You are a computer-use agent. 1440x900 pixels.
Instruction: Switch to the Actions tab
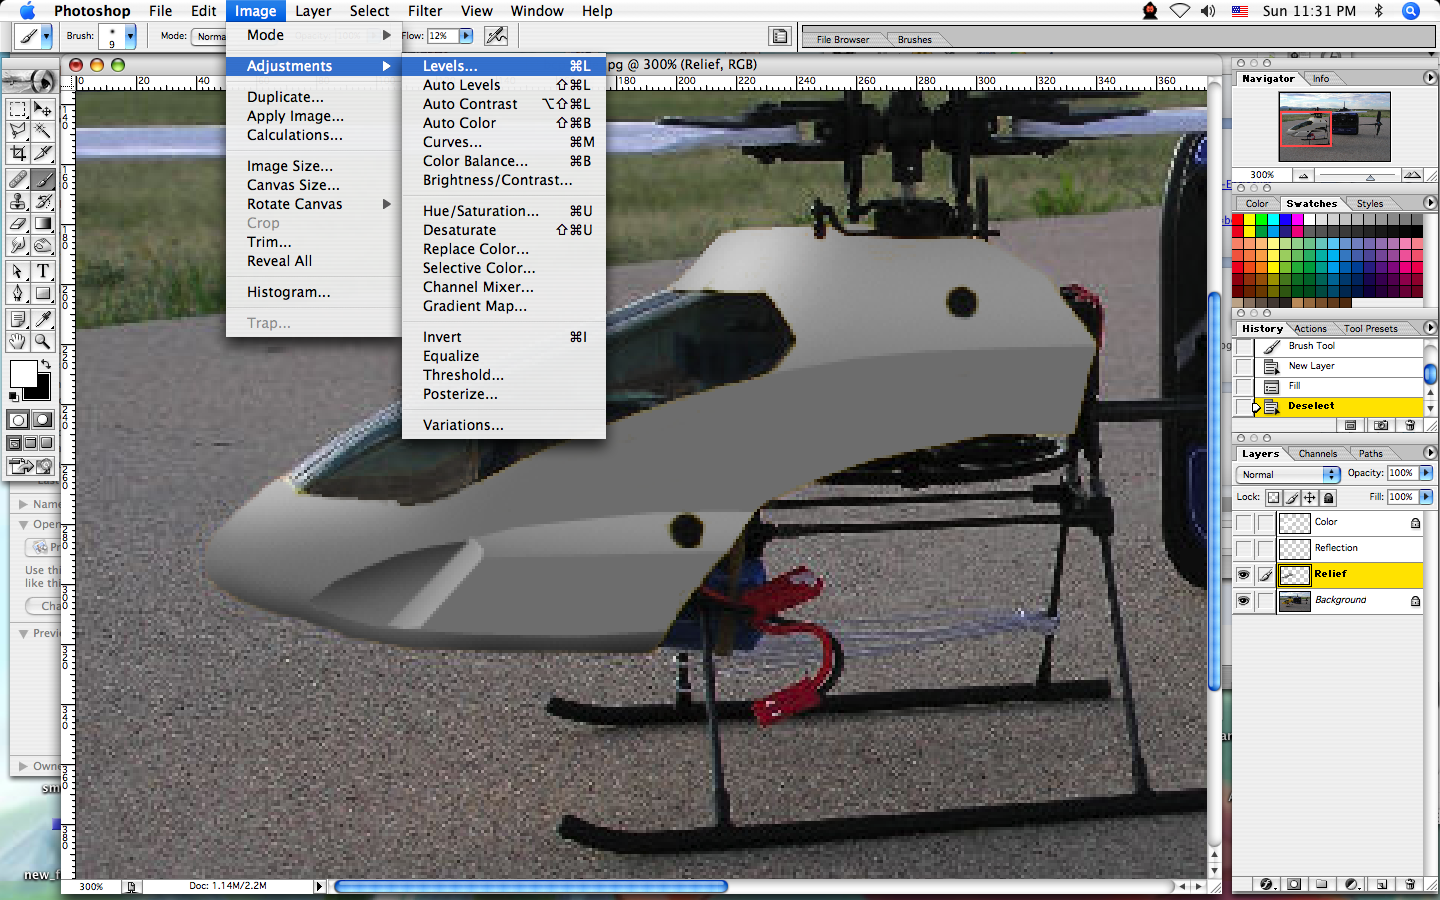[1310, 329]
